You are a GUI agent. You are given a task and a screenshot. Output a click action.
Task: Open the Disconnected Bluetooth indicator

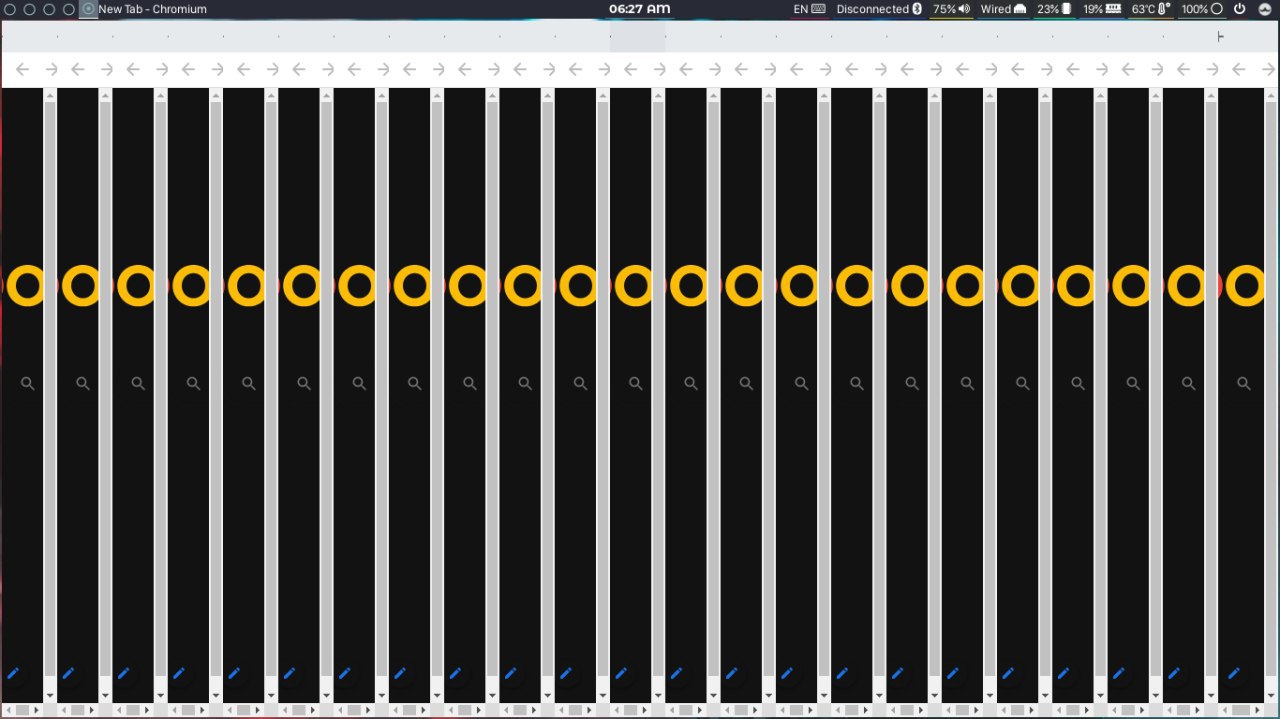[x=879, y=9]
